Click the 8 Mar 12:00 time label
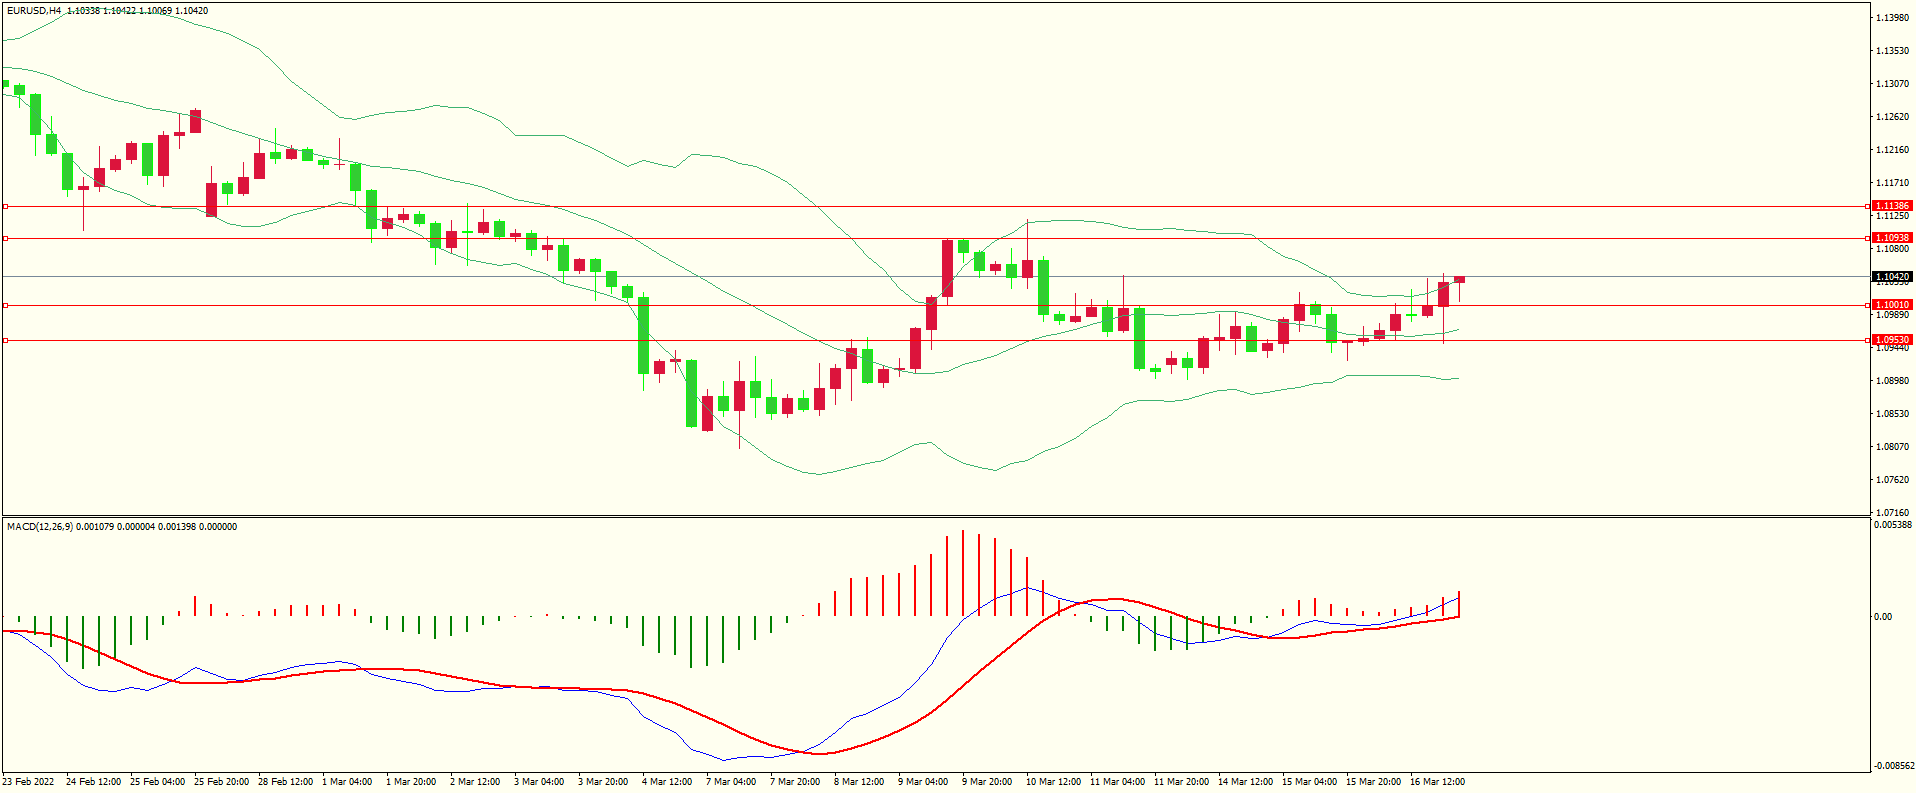Viewport: 1916px width, 793px height. (859, 782)
